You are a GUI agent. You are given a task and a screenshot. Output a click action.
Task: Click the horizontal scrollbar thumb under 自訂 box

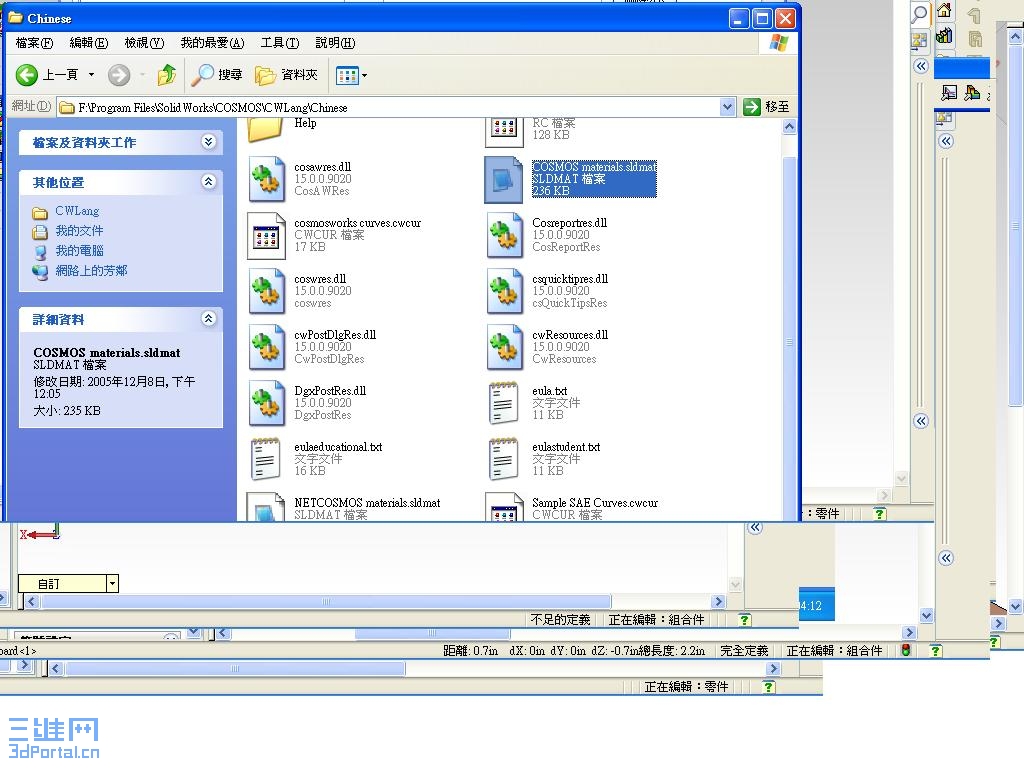tap(326, 601)
